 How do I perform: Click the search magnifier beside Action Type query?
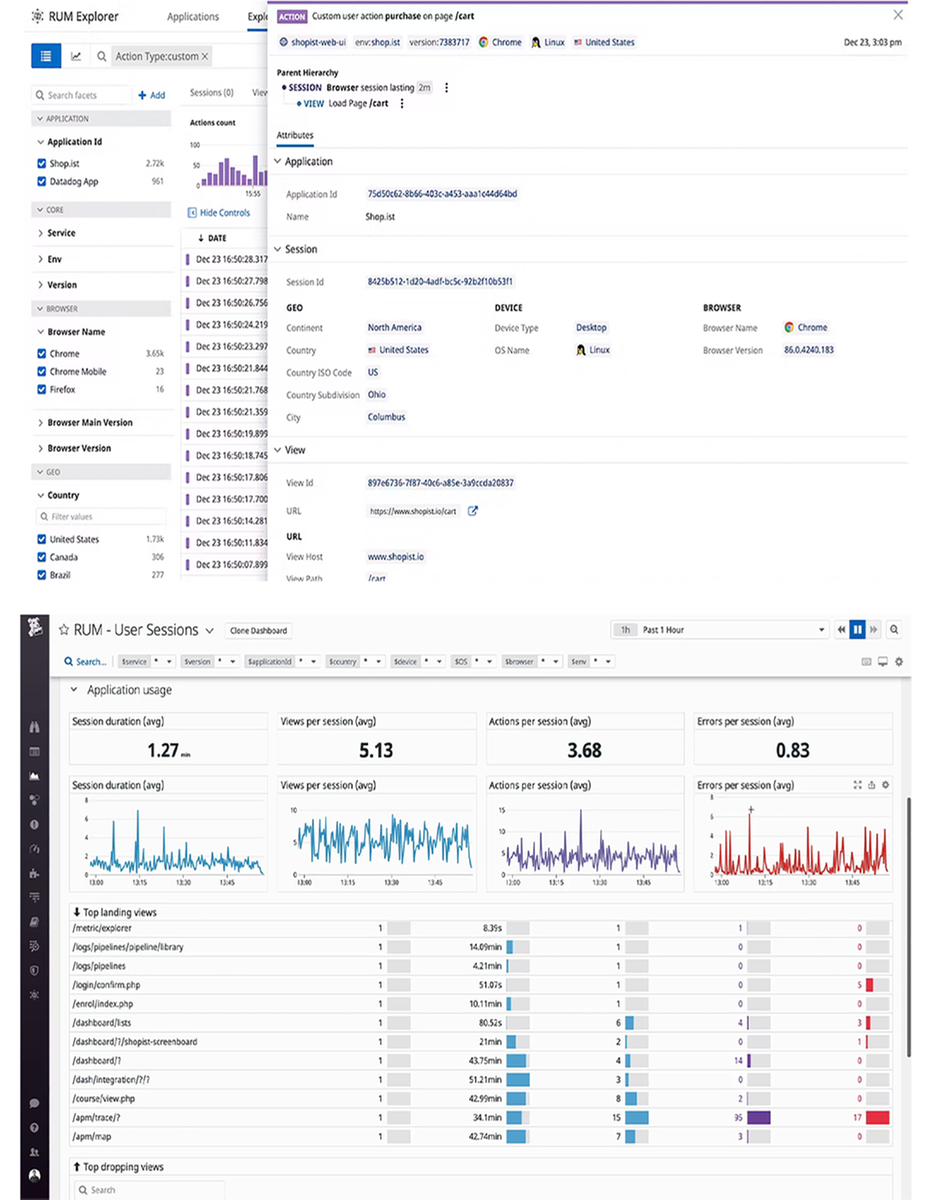coord(102,57)
